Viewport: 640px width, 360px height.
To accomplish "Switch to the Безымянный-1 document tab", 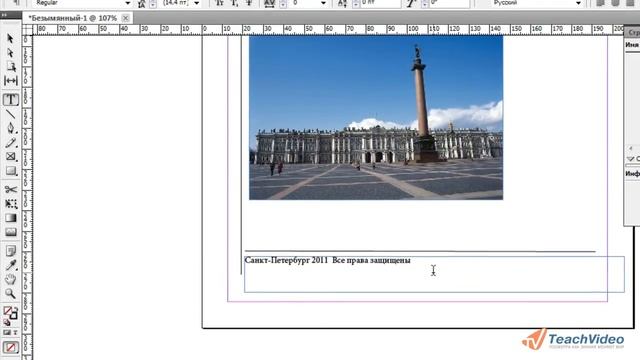I will (73, 18).
